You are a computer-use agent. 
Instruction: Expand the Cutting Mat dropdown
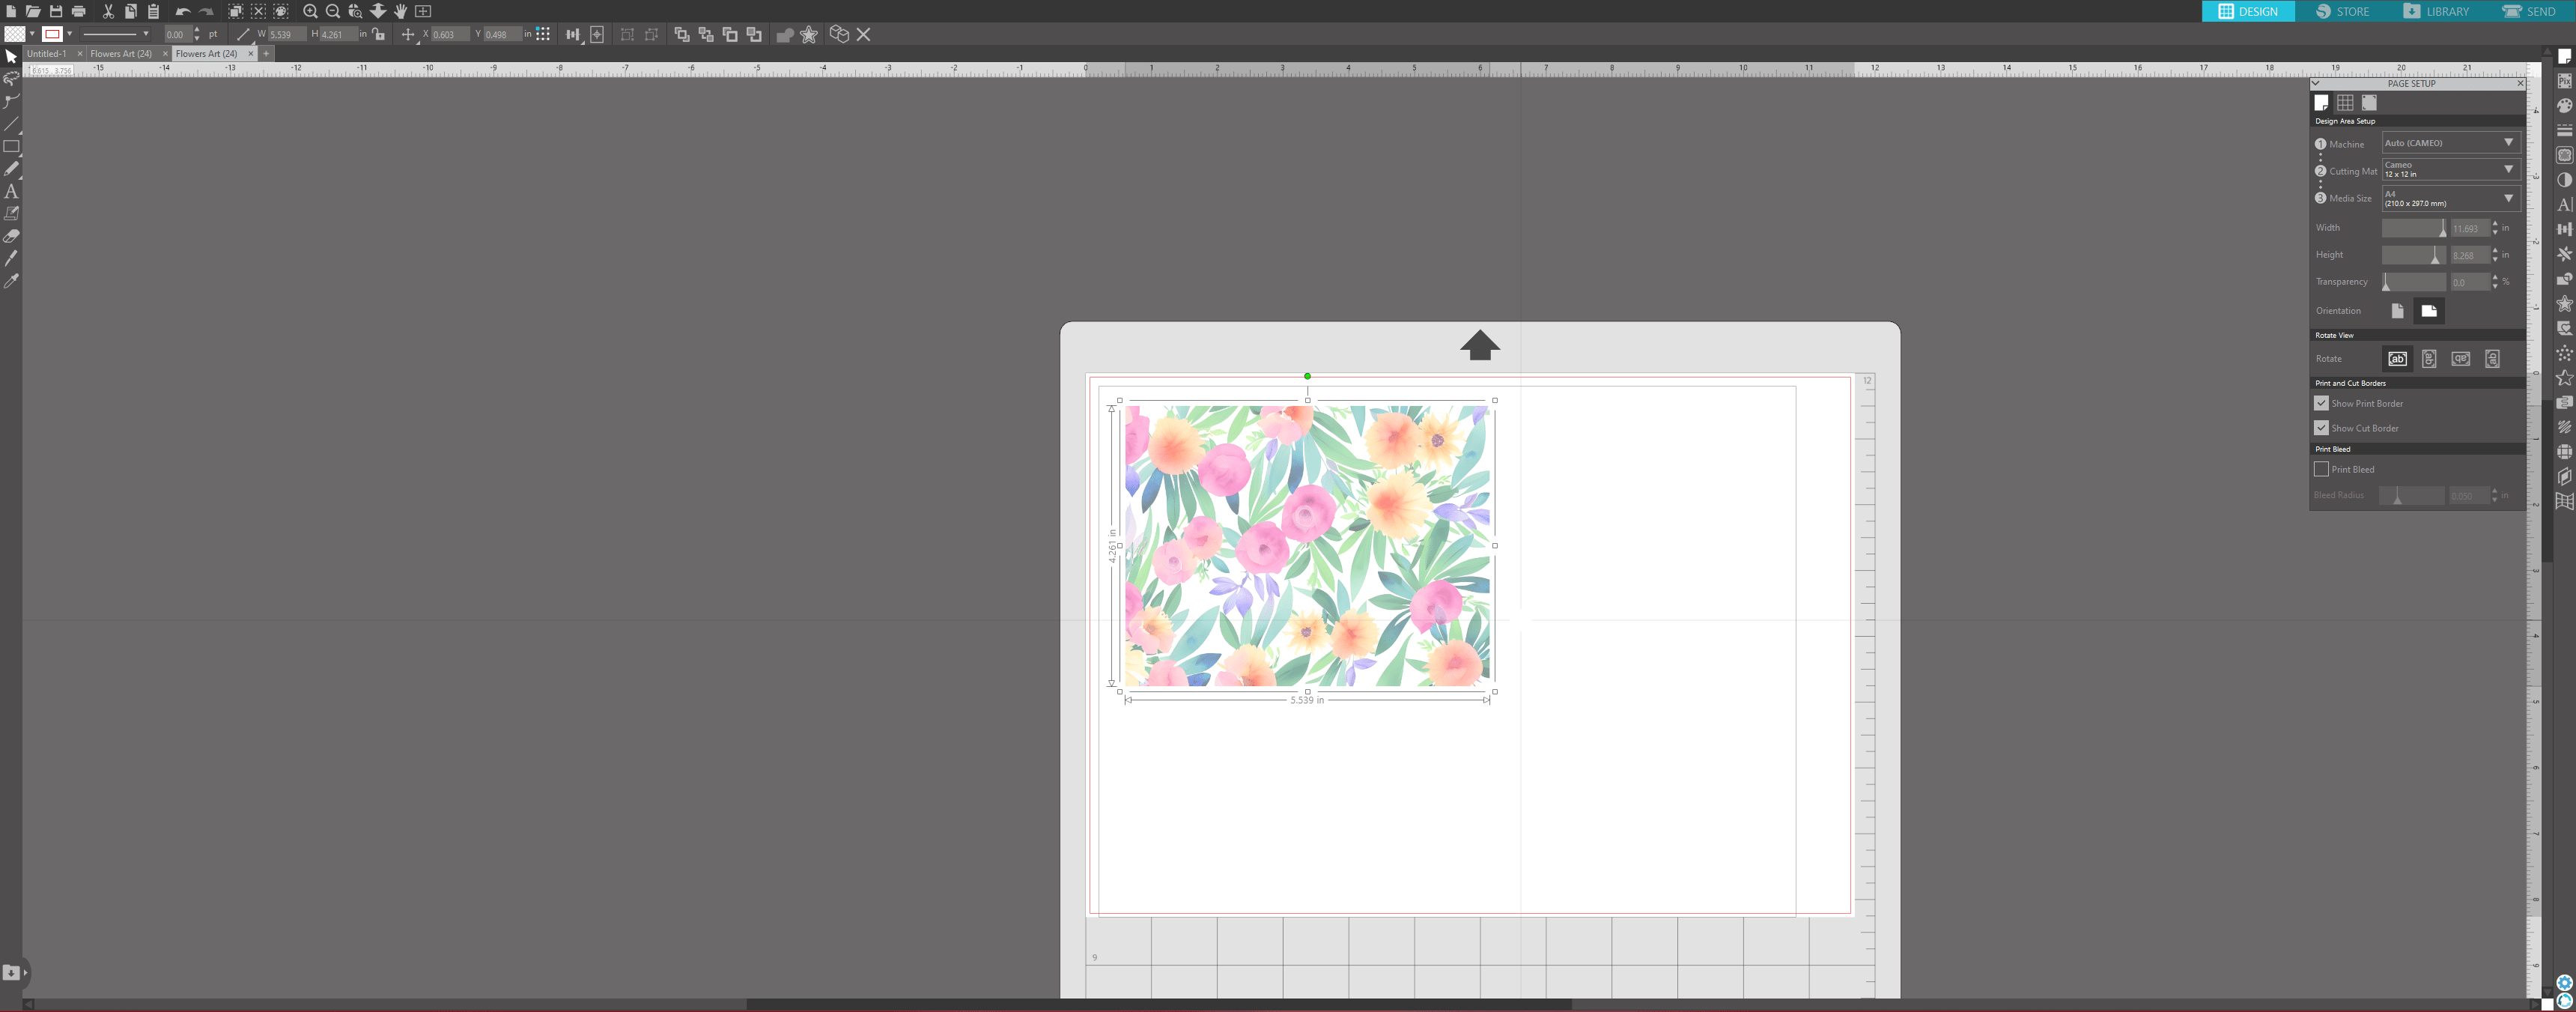2448,170
